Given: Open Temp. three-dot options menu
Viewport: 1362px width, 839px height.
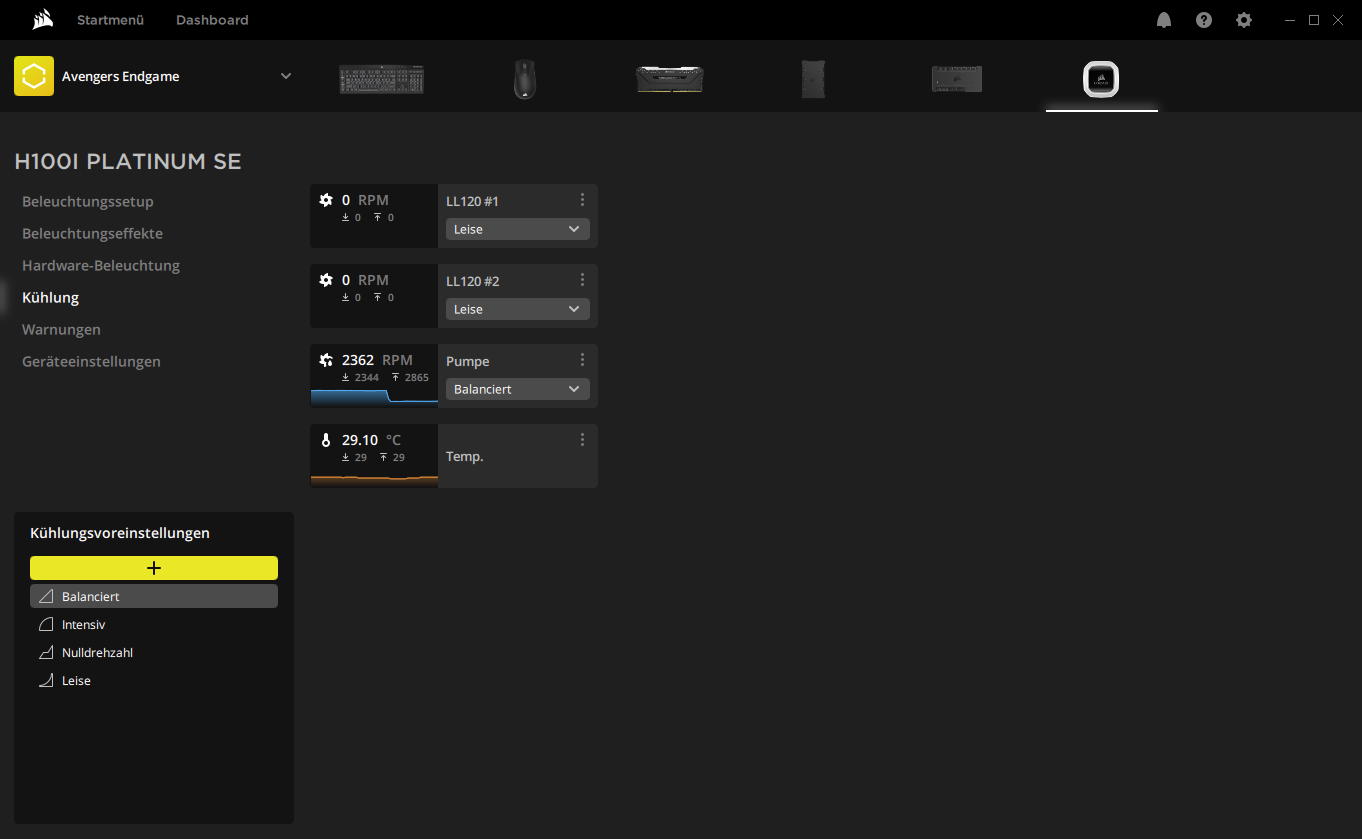Looking at the screenshot, I should (583, 440).
